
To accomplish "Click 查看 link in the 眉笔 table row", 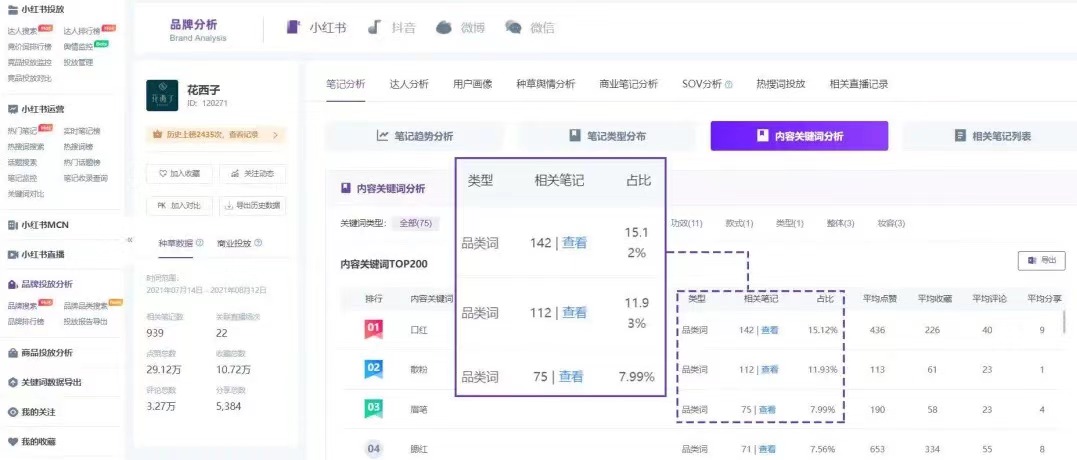I will tap(767, 410).
